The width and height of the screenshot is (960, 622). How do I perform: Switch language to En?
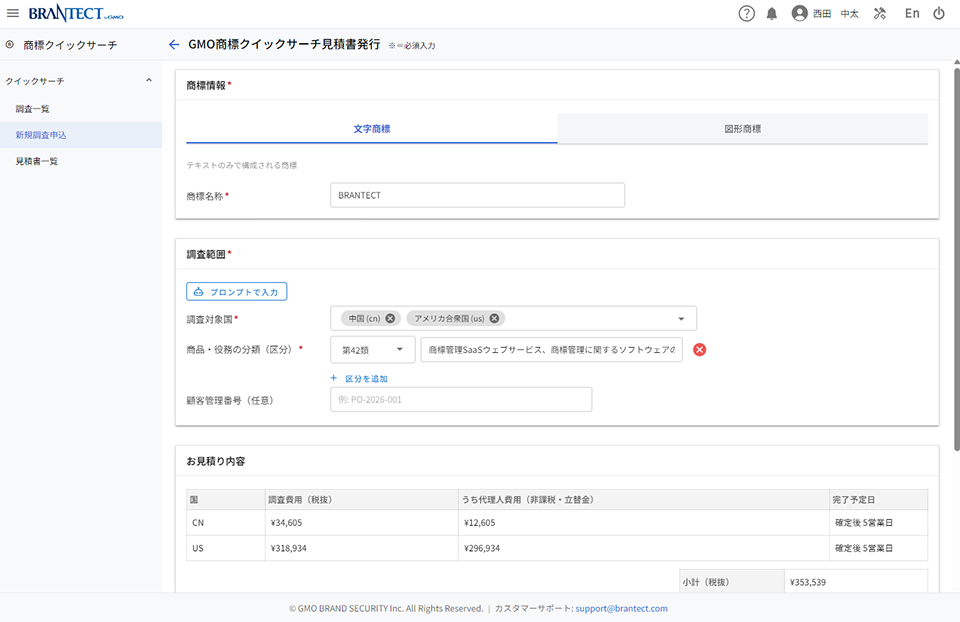click(912, 13)
